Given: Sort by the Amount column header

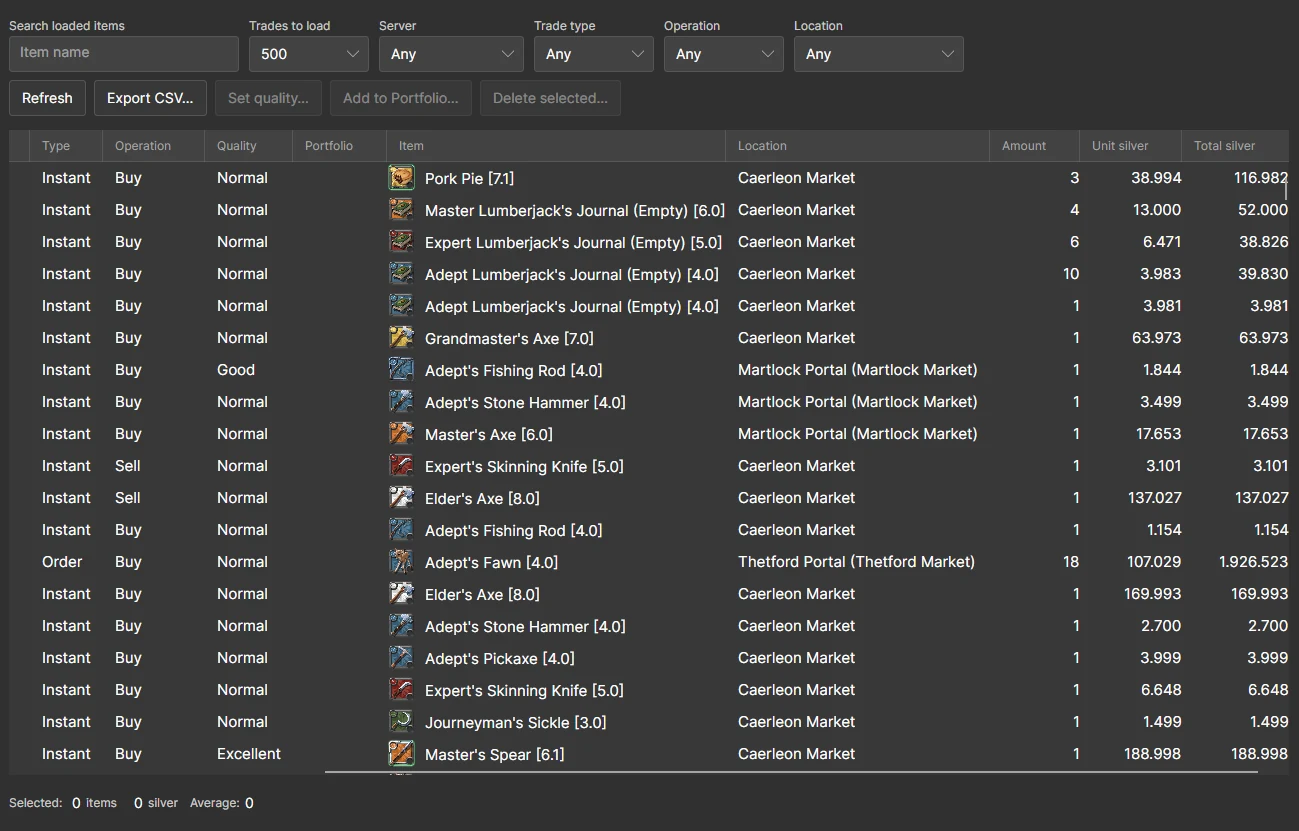Looking at the screenshot, I should (x=1034, y=146).
